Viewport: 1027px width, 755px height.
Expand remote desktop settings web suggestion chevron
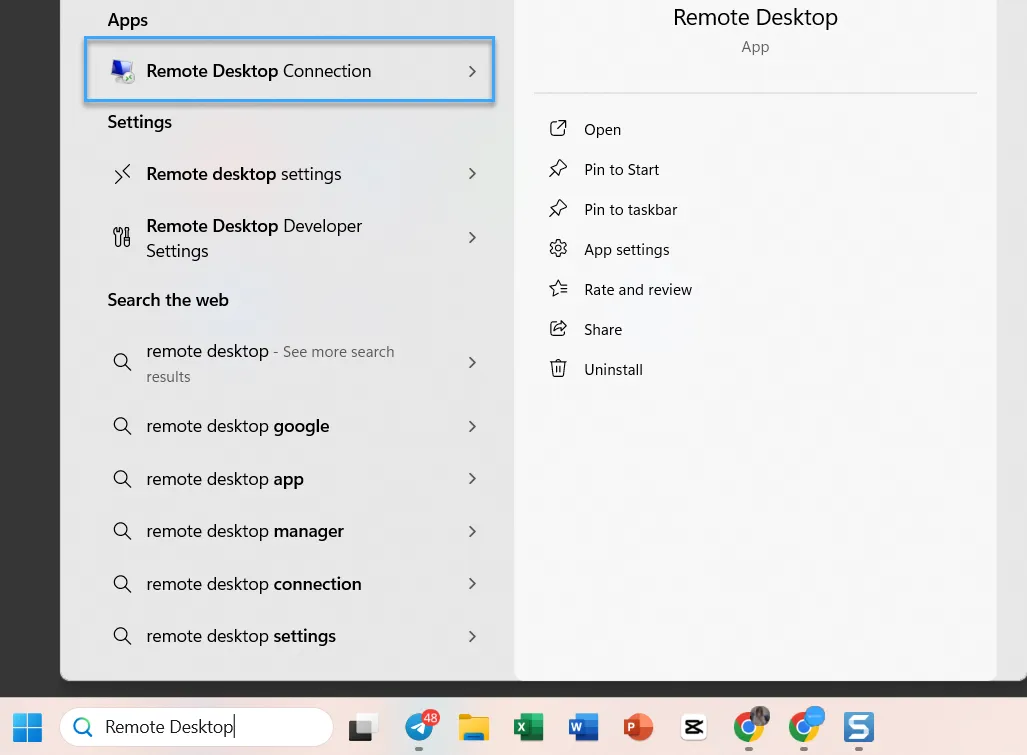point(472,636)
